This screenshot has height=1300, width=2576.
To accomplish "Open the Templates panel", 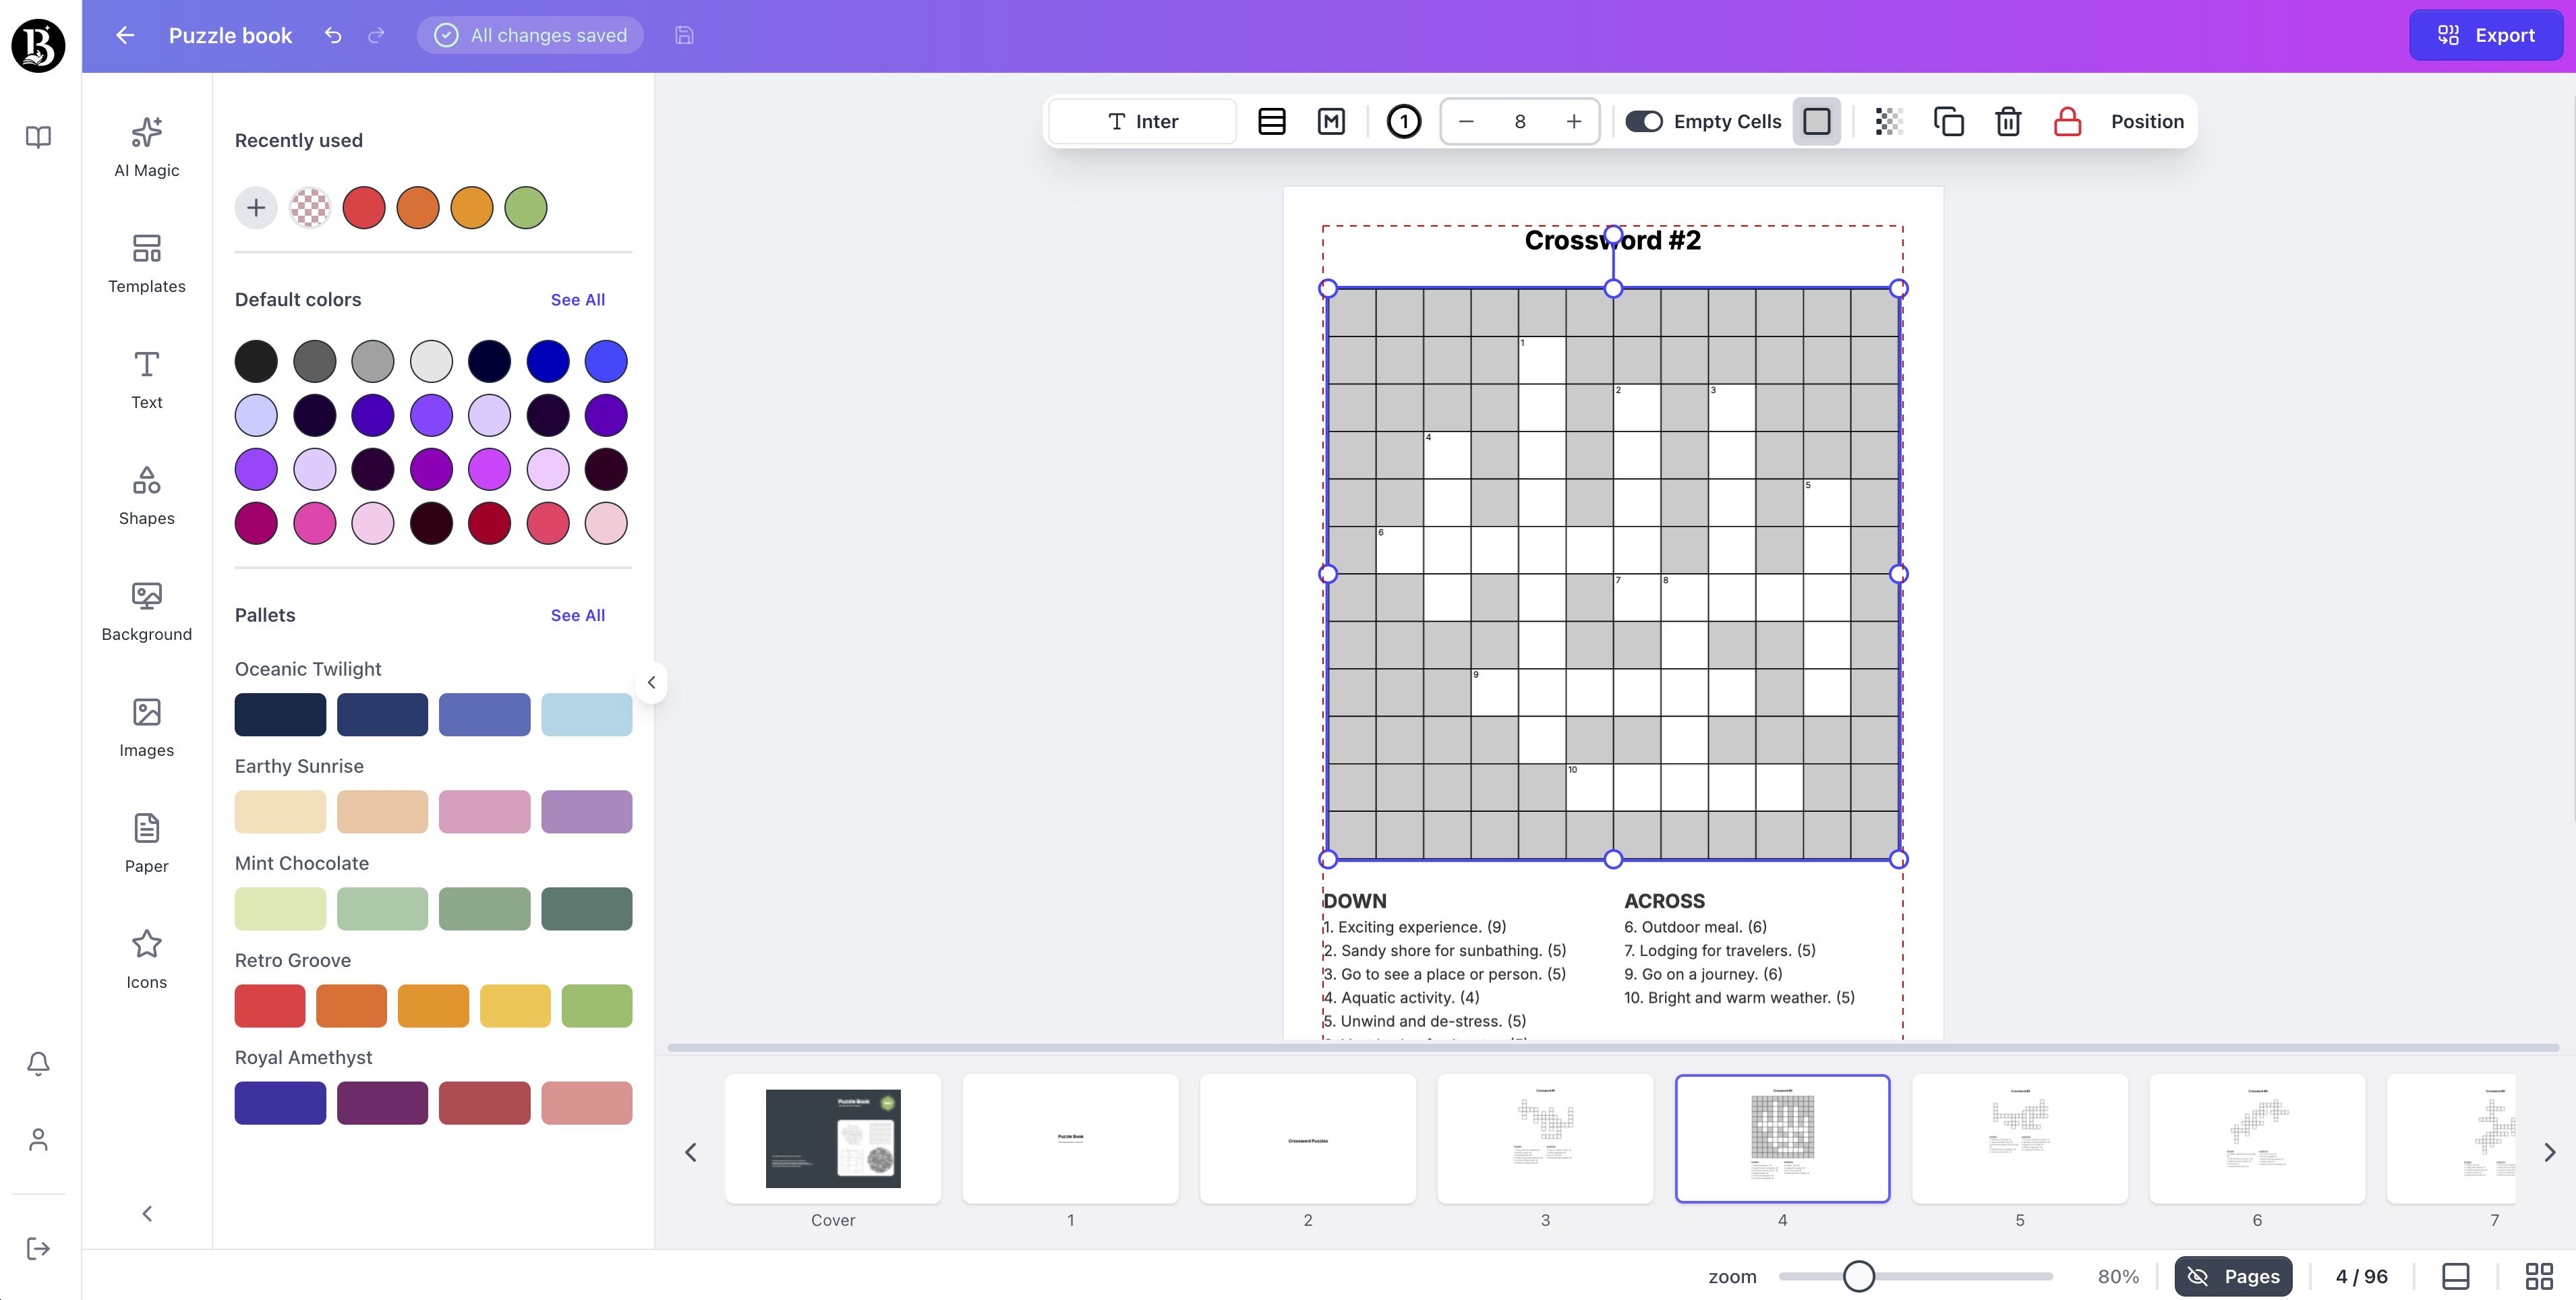I will (146, 264).
